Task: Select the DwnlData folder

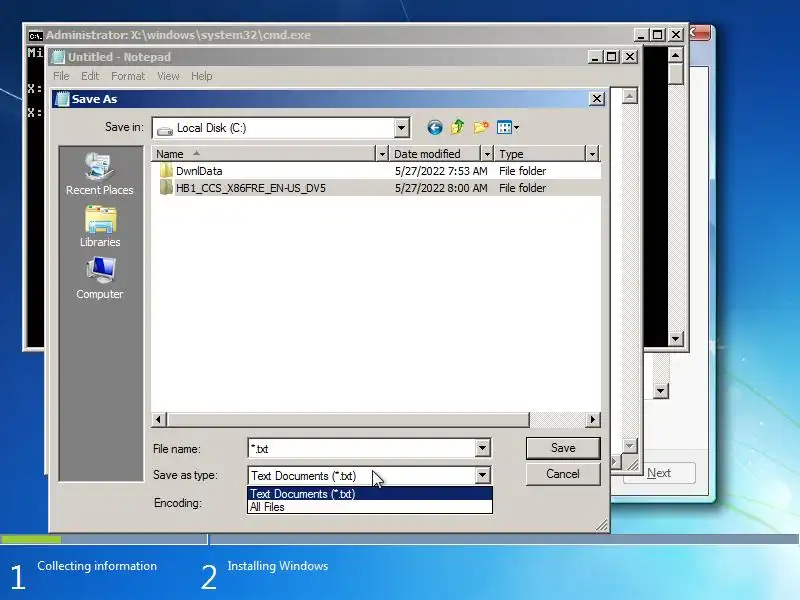Action: 199,171
